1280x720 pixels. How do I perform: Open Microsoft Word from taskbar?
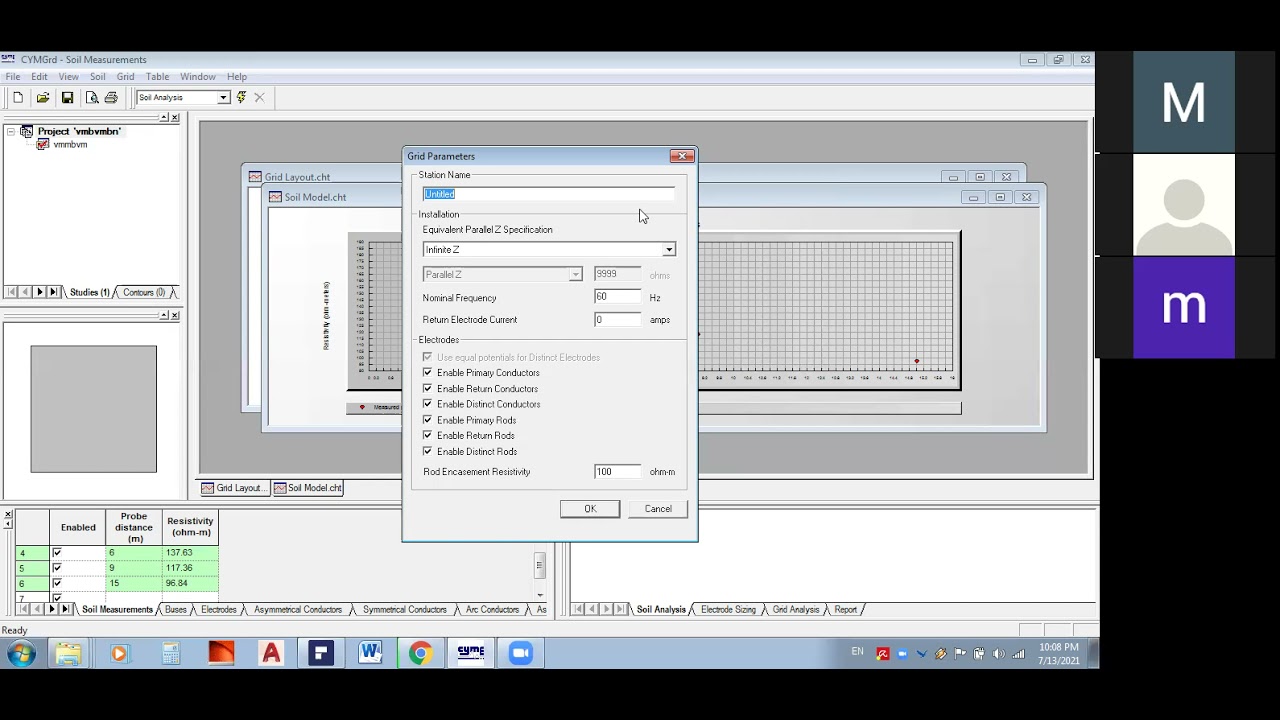370,654
